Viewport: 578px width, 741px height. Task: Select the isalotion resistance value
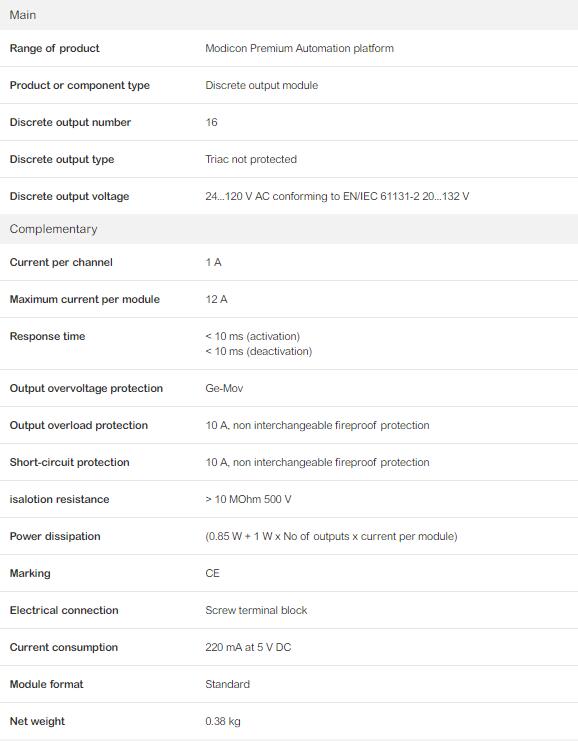point(248,499)
